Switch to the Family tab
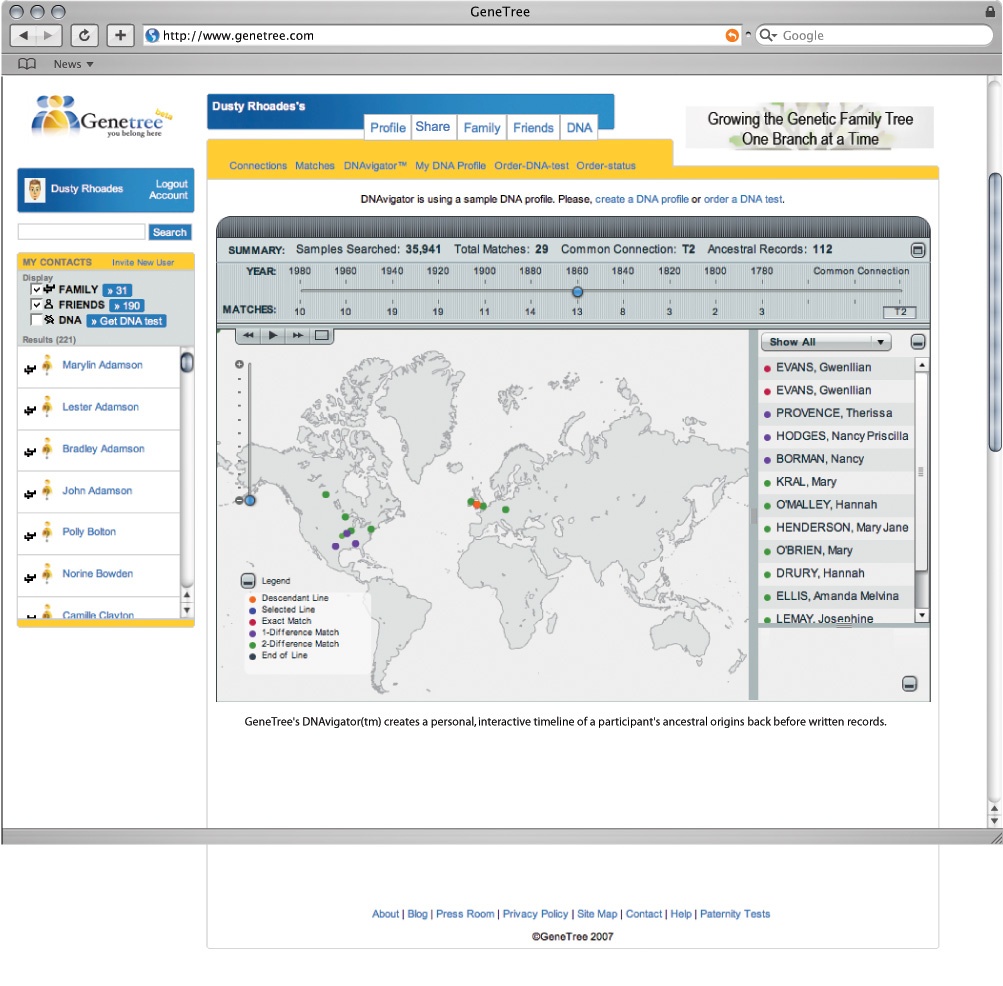1003x986 pixels. pyautogui.click(x=482, y=127)
